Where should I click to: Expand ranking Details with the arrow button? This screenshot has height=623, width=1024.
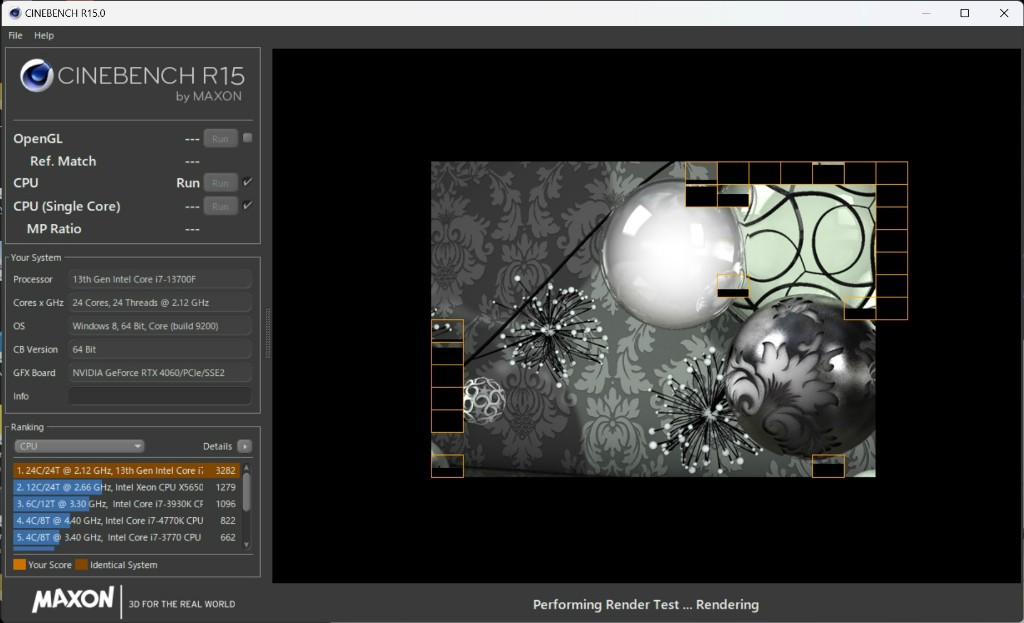[x=245, y=446]
